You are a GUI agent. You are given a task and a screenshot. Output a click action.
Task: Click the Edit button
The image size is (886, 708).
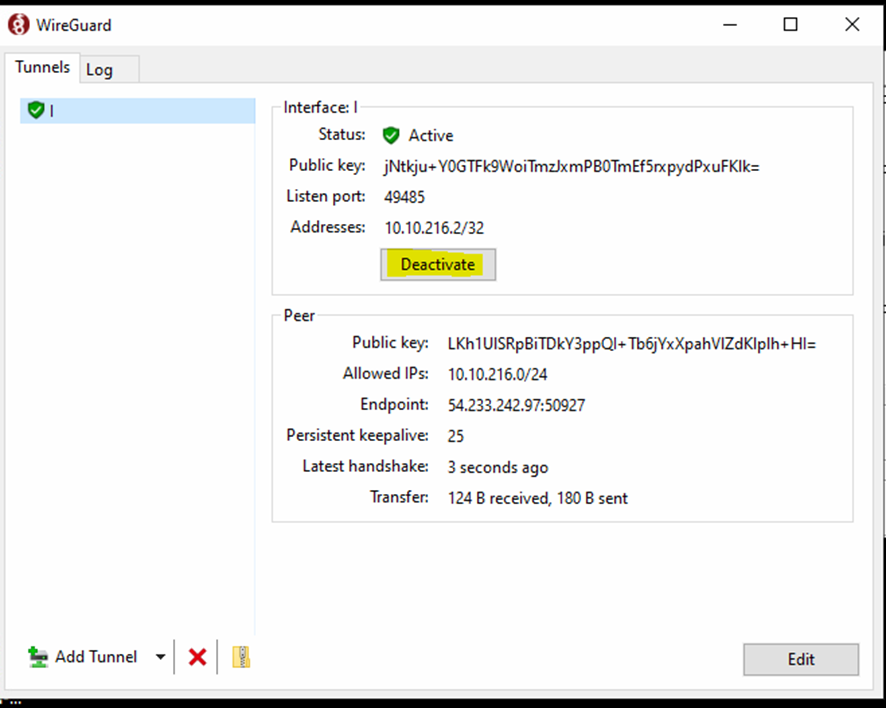point(800,659)
